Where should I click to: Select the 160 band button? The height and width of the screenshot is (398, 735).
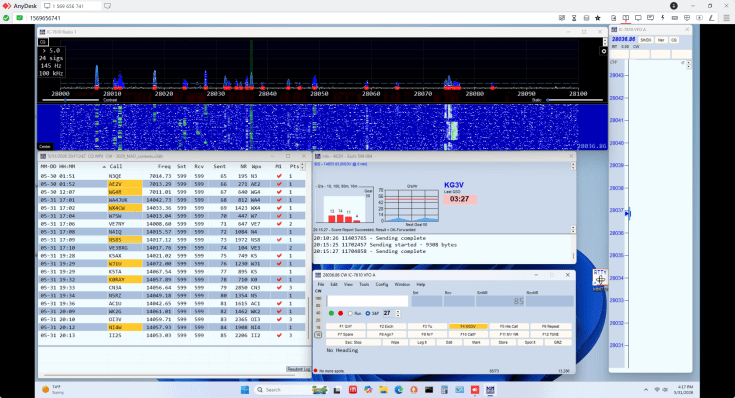tap(318, 298)
